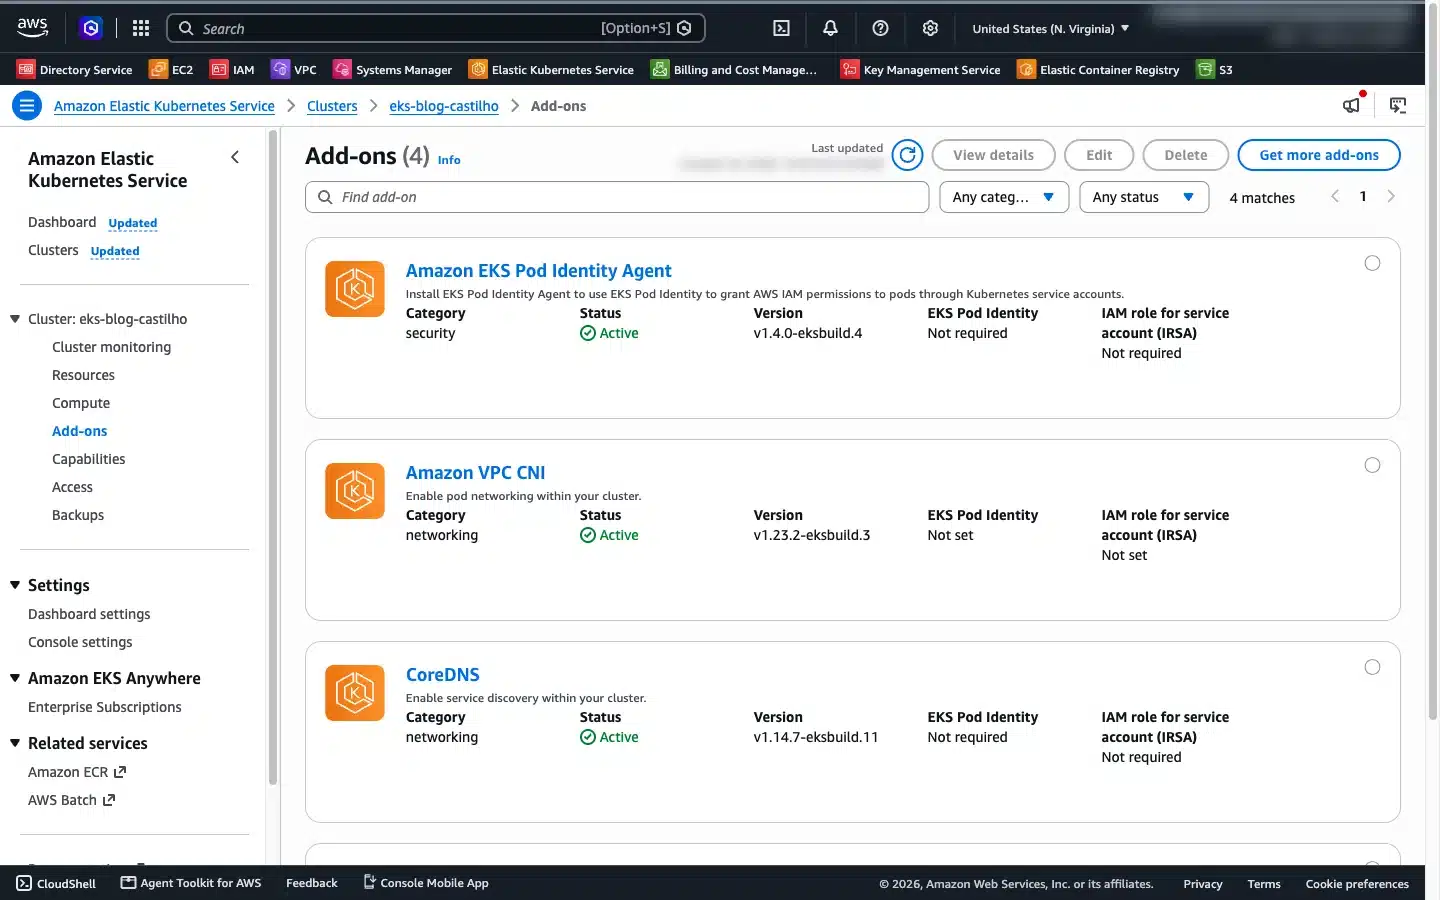
Task: Open the Amazon Q icon beside the AWS logo
Action: (x=91, y=28)
